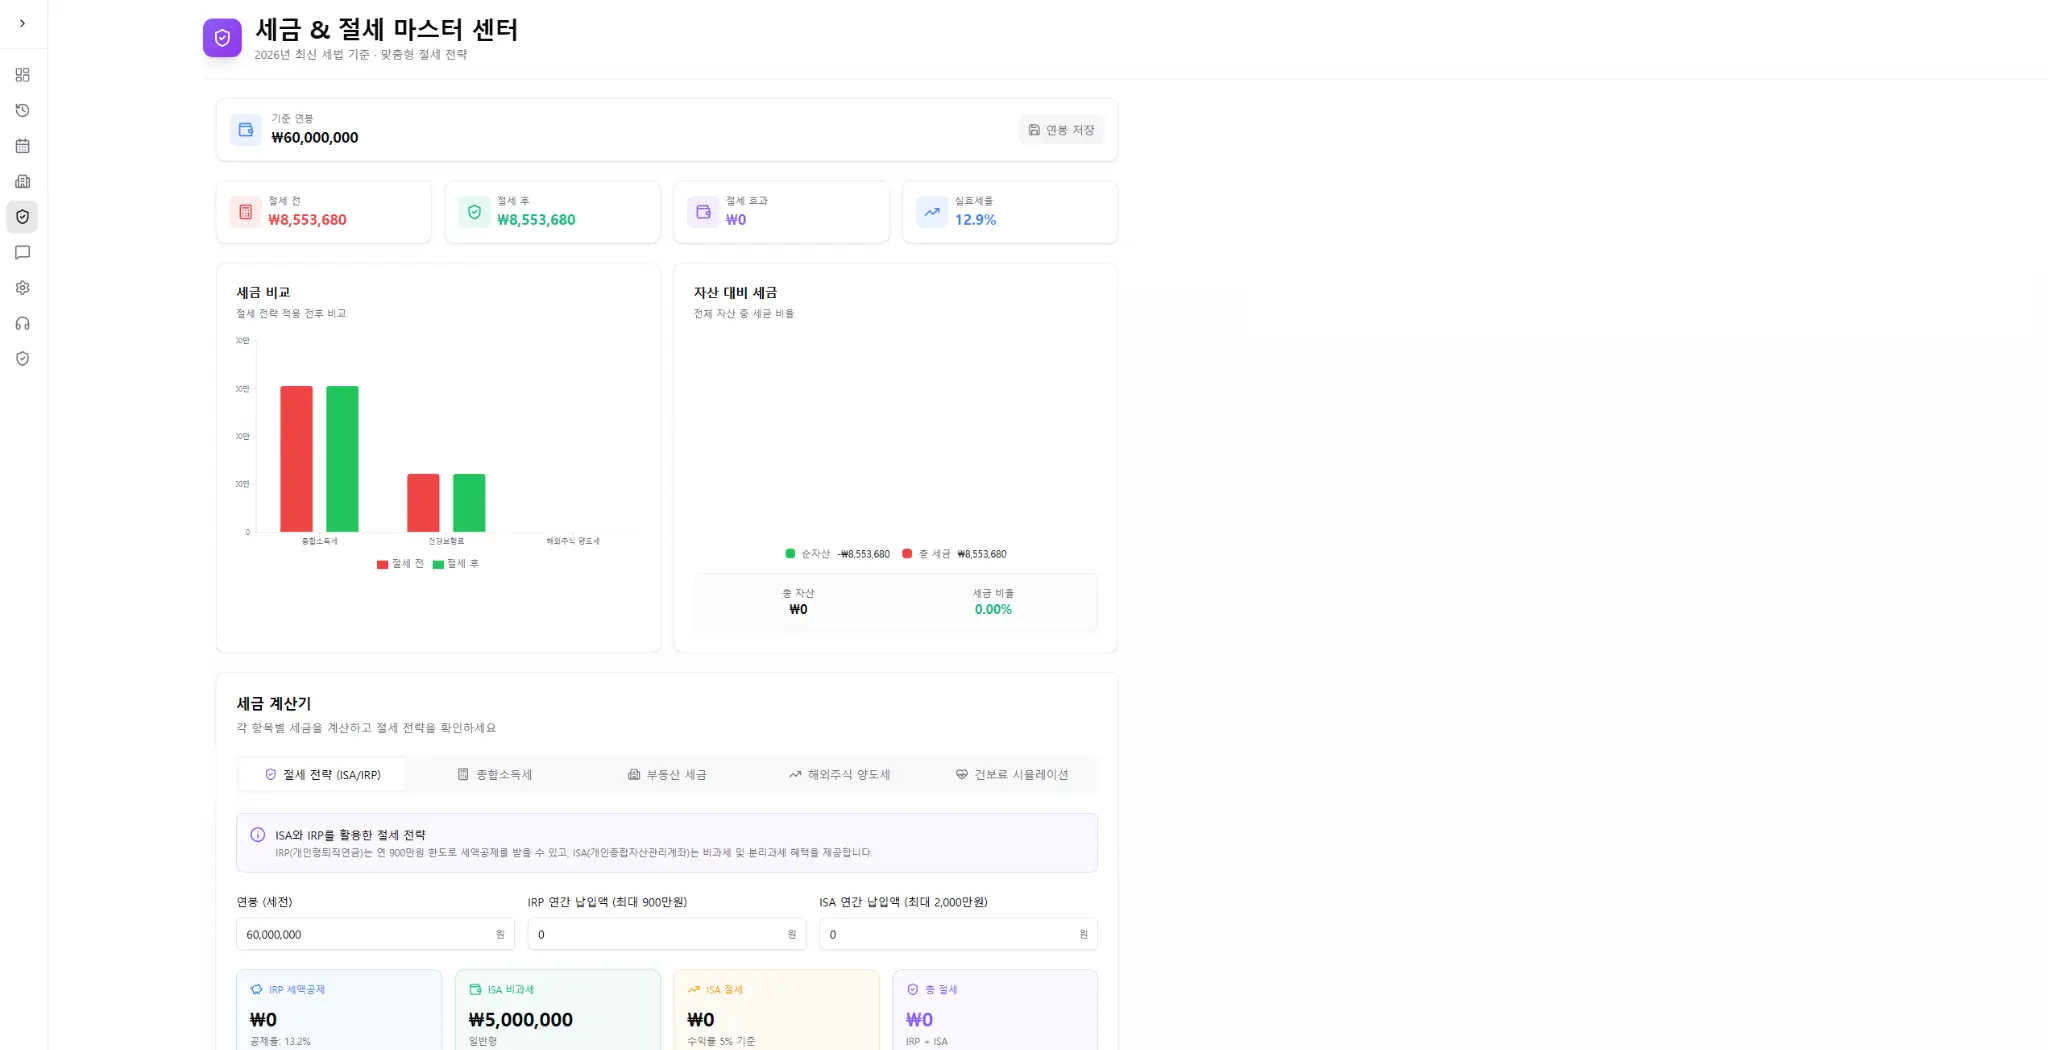Viewport: 2048px width, 1050px height.
Task: Click the purple wallet icon on 절세 효과 card
Action: [703, 212]
